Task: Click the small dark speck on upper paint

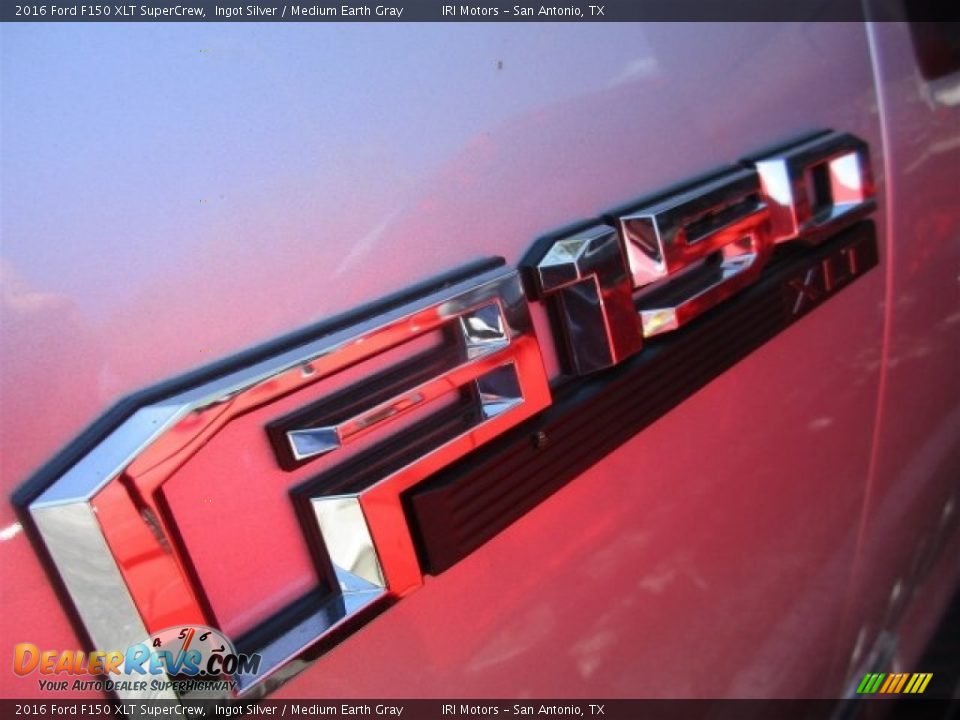Action: [x=499, y=65]
